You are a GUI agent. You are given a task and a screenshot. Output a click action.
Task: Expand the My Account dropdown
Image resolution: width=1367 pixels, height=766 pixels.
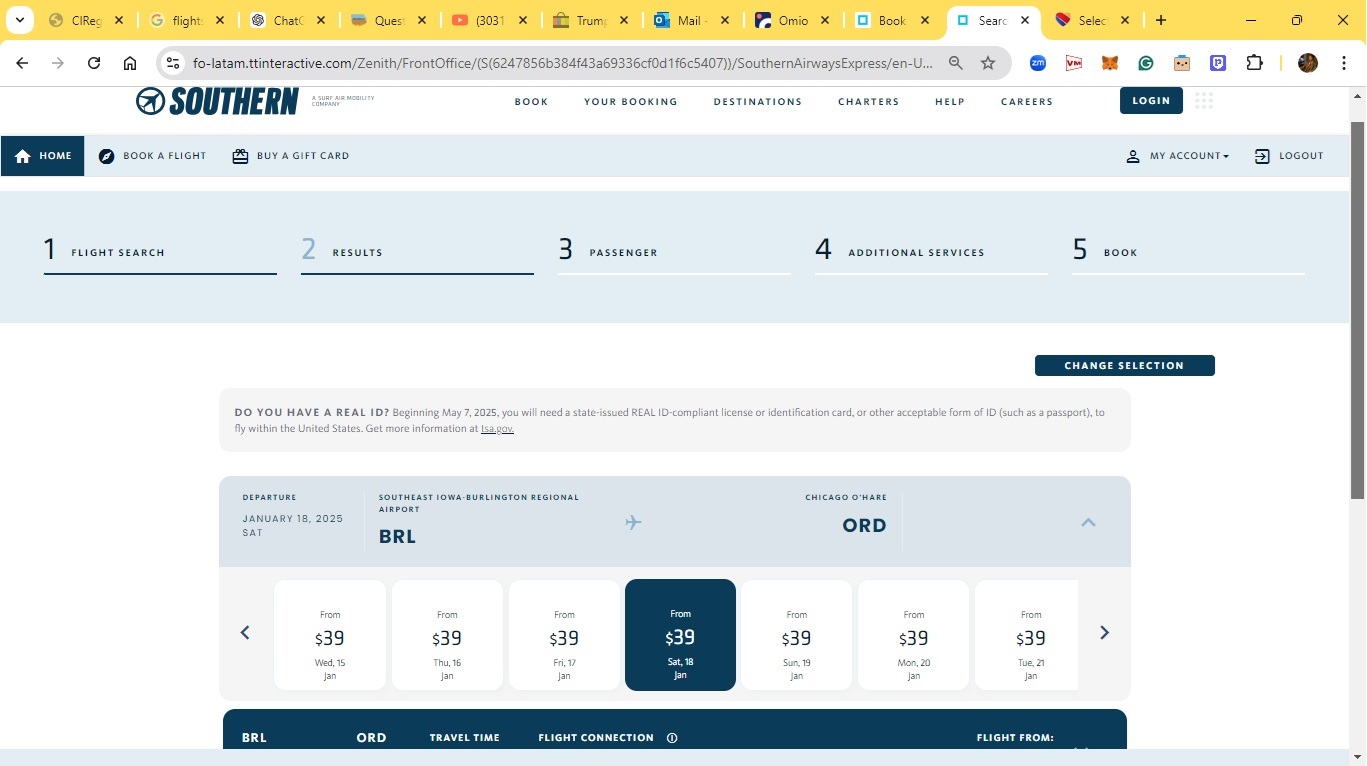click(1189, 156)
